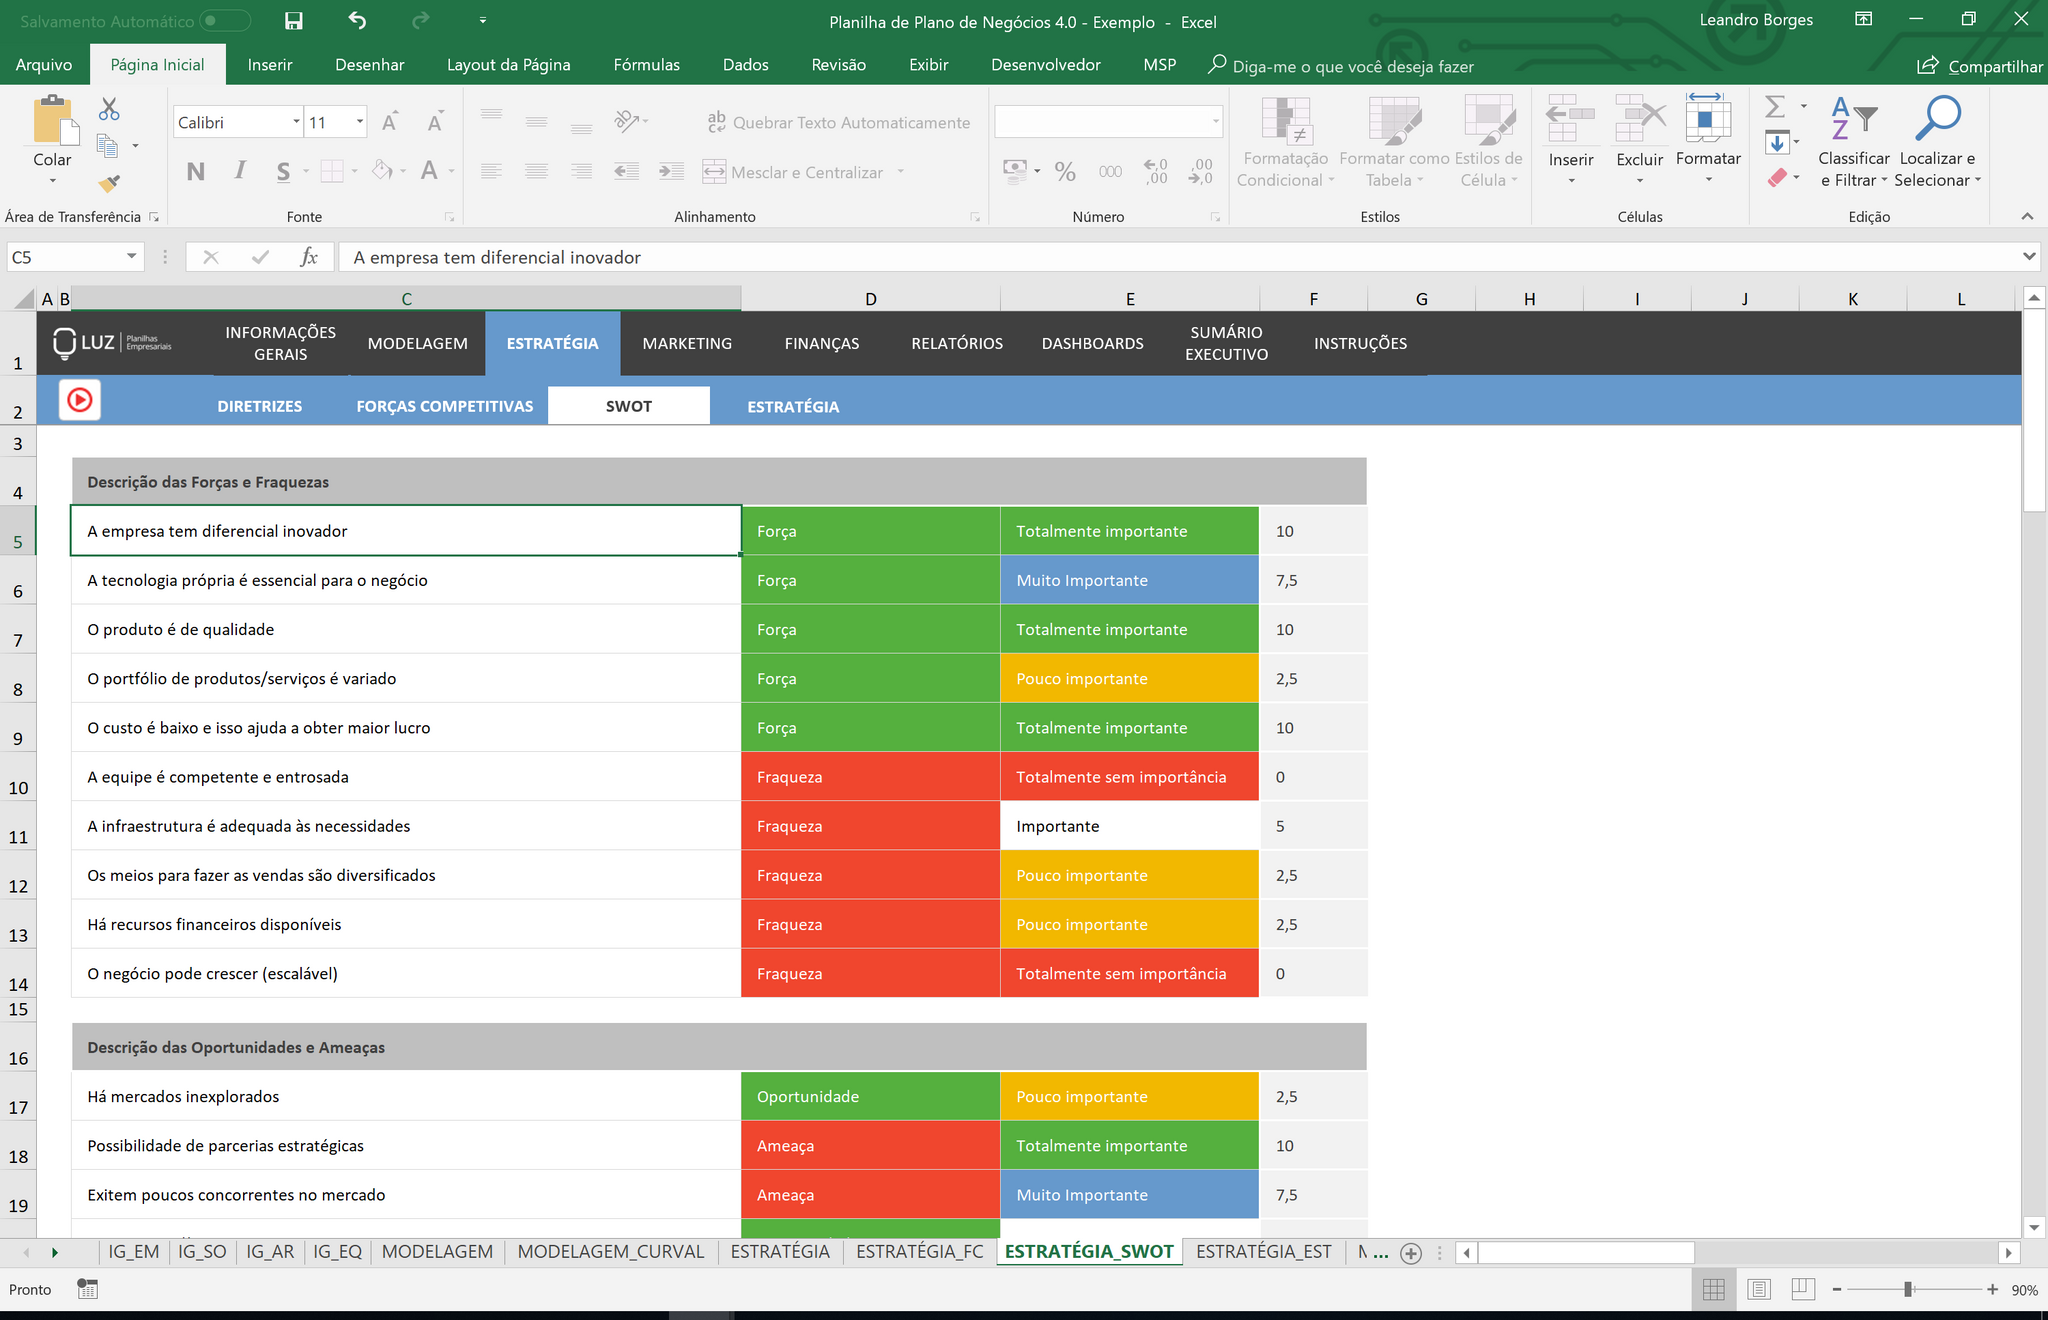Switch to ESTRATÉGIA_FC sheet tab
This screenshot has height=1320, width=2048.
click(919, 1252)
